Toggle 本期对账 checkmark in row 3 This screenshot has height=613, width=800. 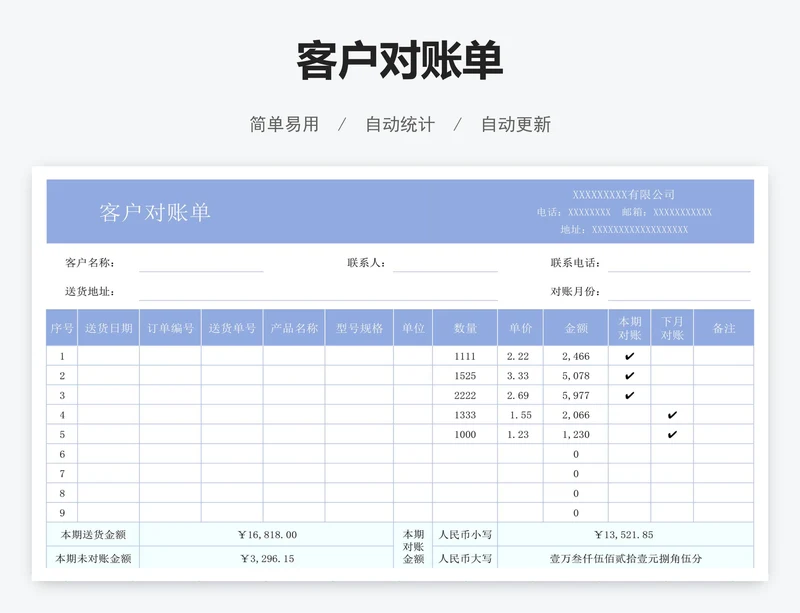630,395
